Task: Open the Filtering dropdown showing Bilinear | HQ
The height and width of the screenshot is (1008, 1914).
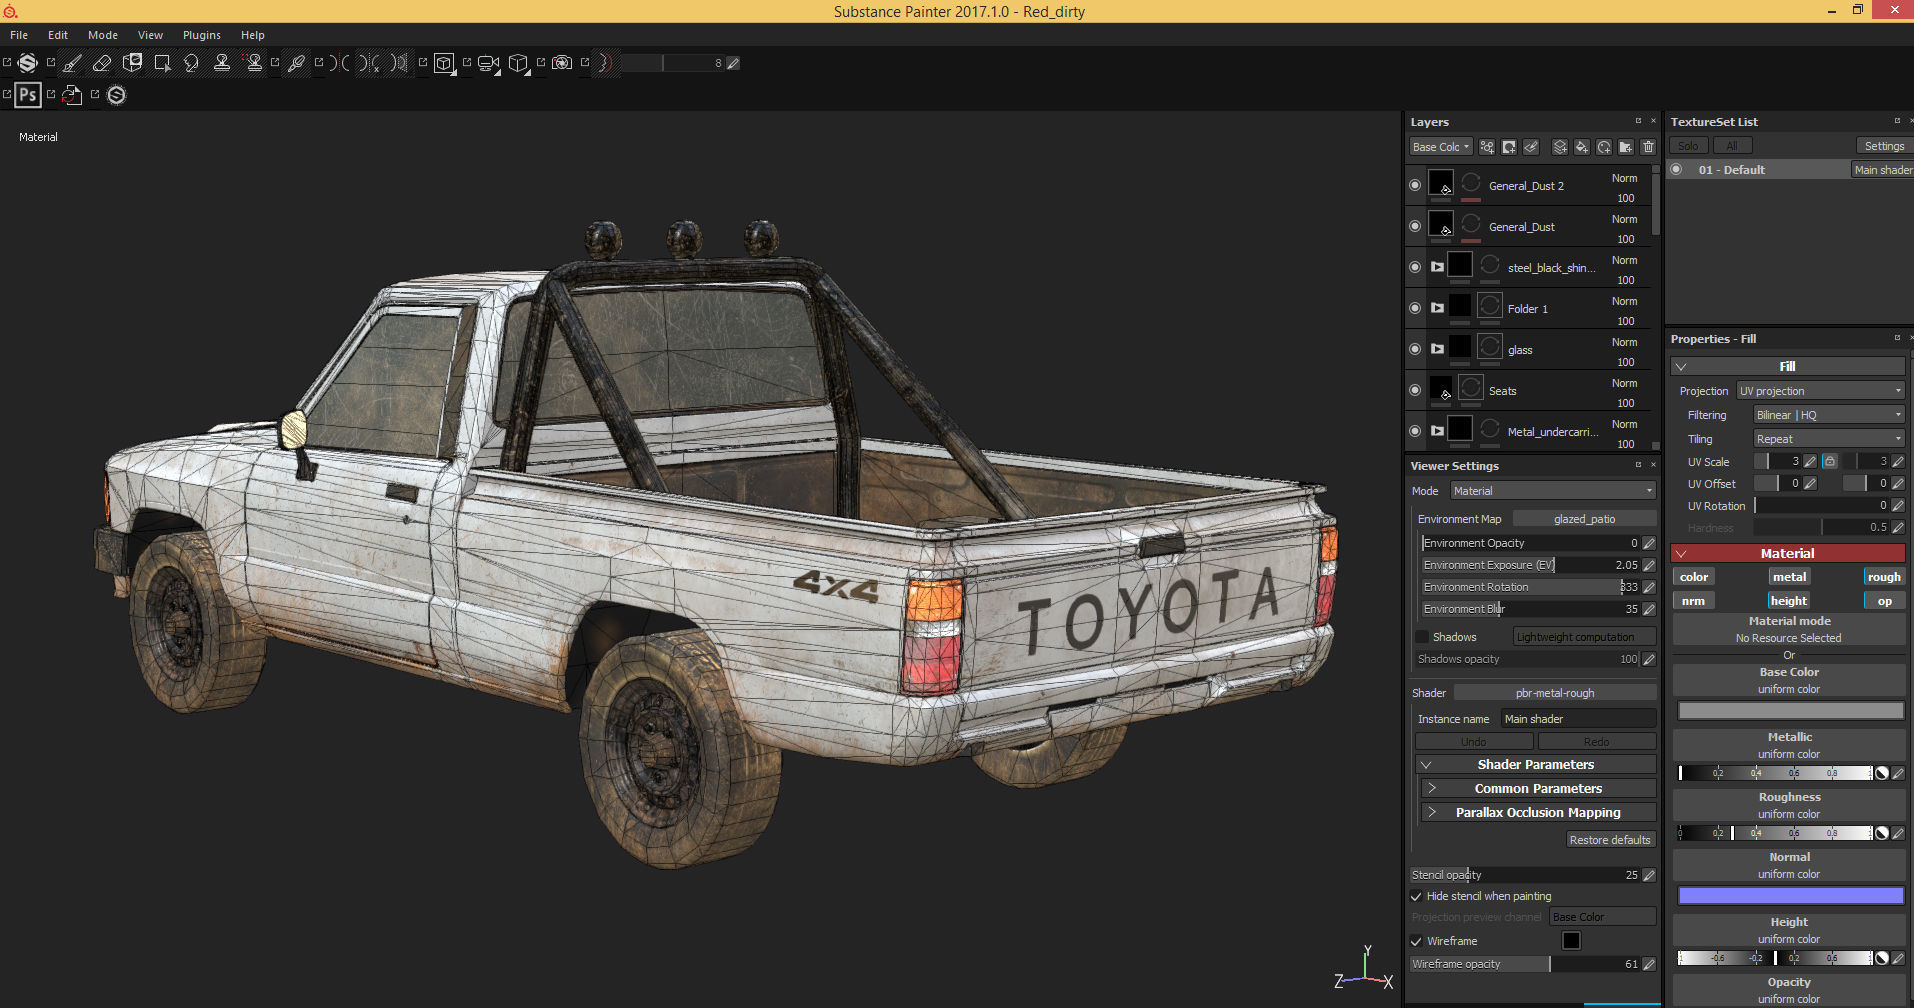Action: tap(1829, 415)
